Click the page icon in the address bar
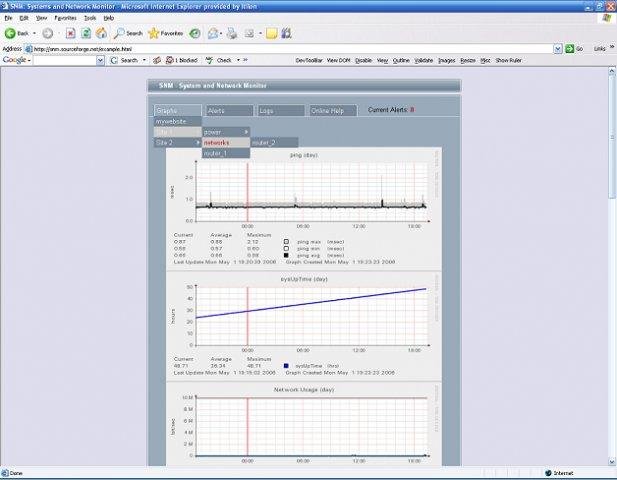The height and width of the screenshot is (480, 617). pyautogui.click(x=28, y=49)
